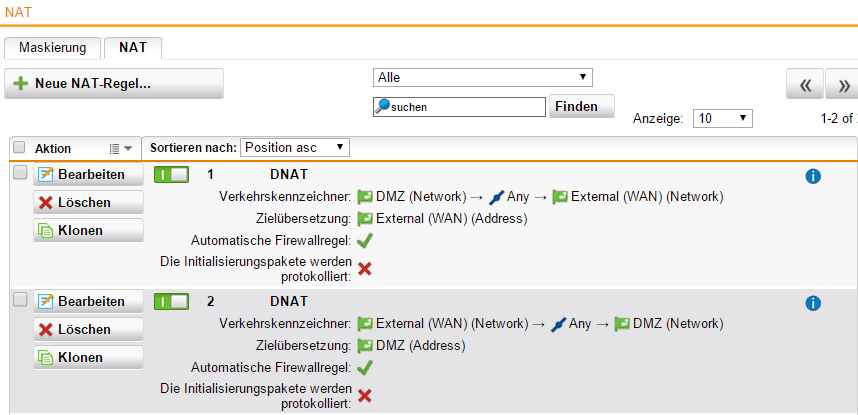Go to previous page with double-left arrow

click(x=805, y=85)
